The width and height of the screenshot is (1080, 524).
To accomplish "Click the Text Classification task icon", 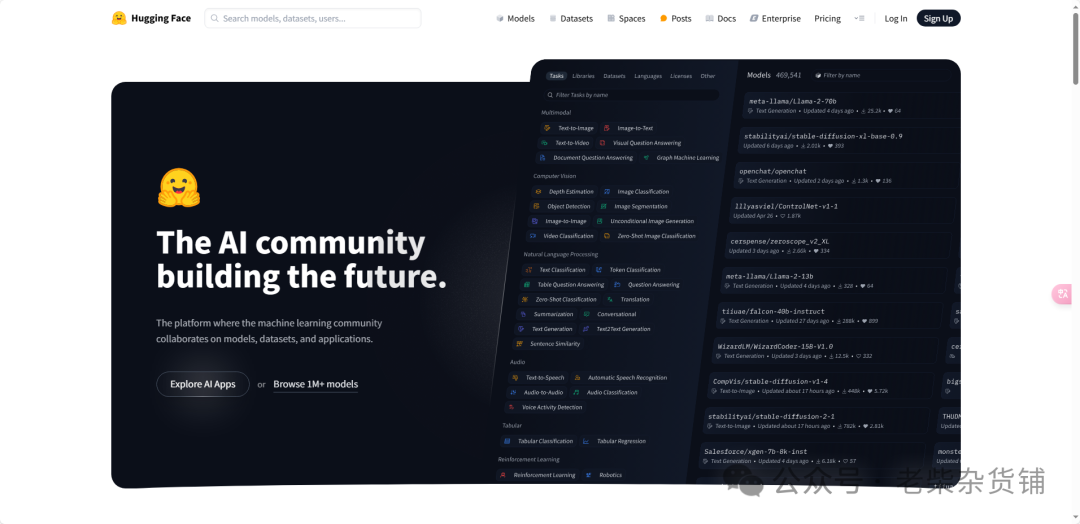I will (528, 270).
